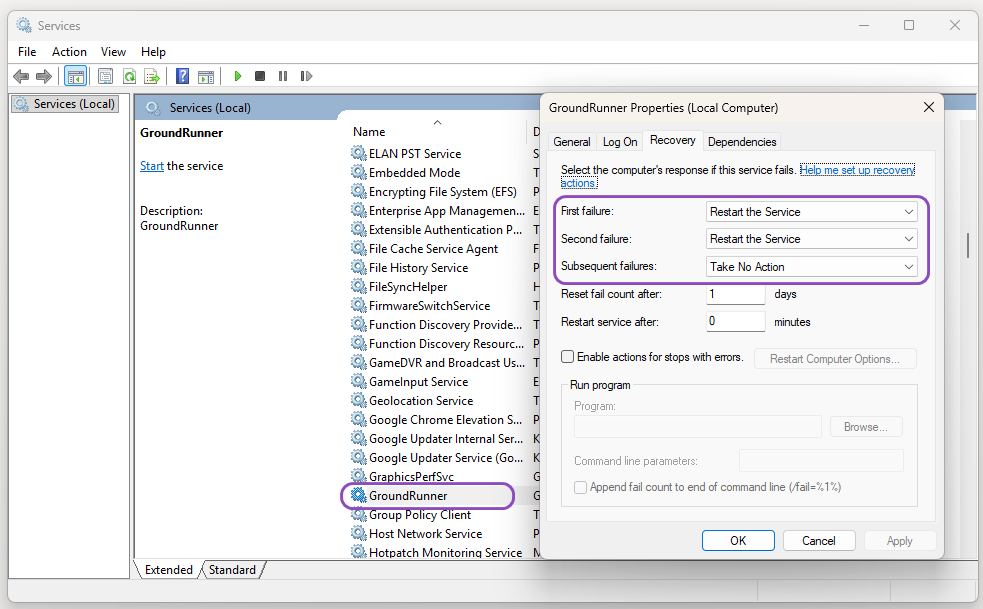Click the Forward arrow toolbar icon
The width and height of the screenshot is (983, 609).
click(44, 77)
